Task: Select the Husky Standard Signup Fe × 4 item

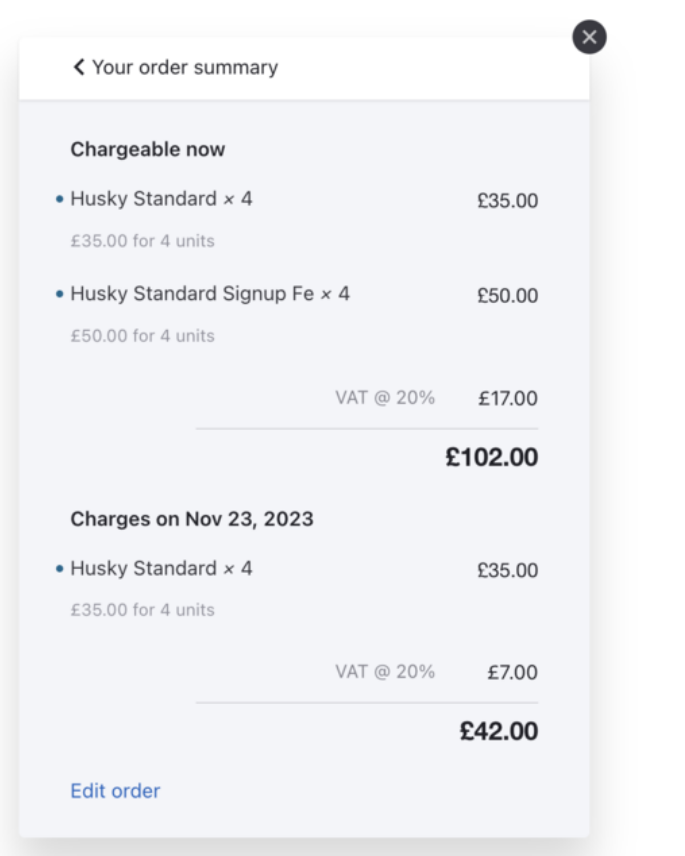Action: tap(210, 294)
